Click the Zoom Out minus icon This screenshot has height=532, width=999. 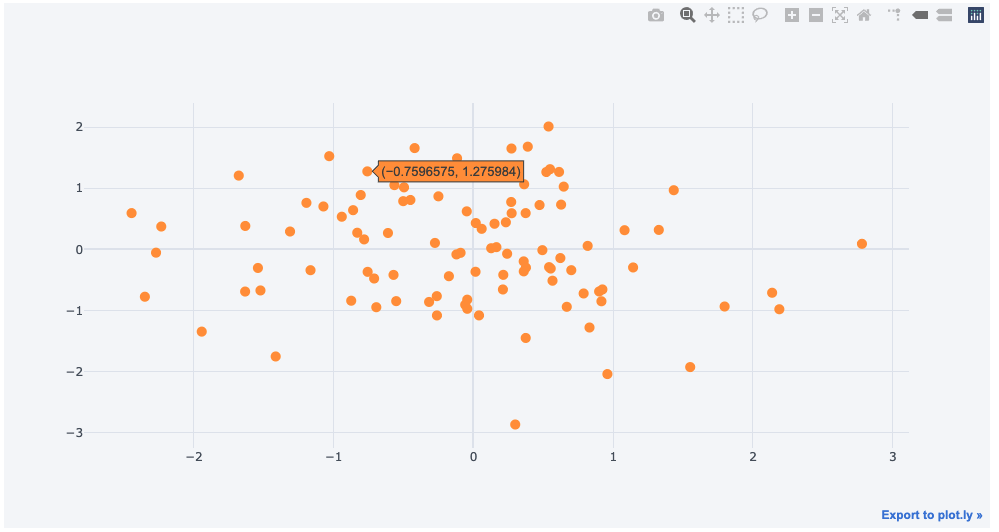pos(816,15)
